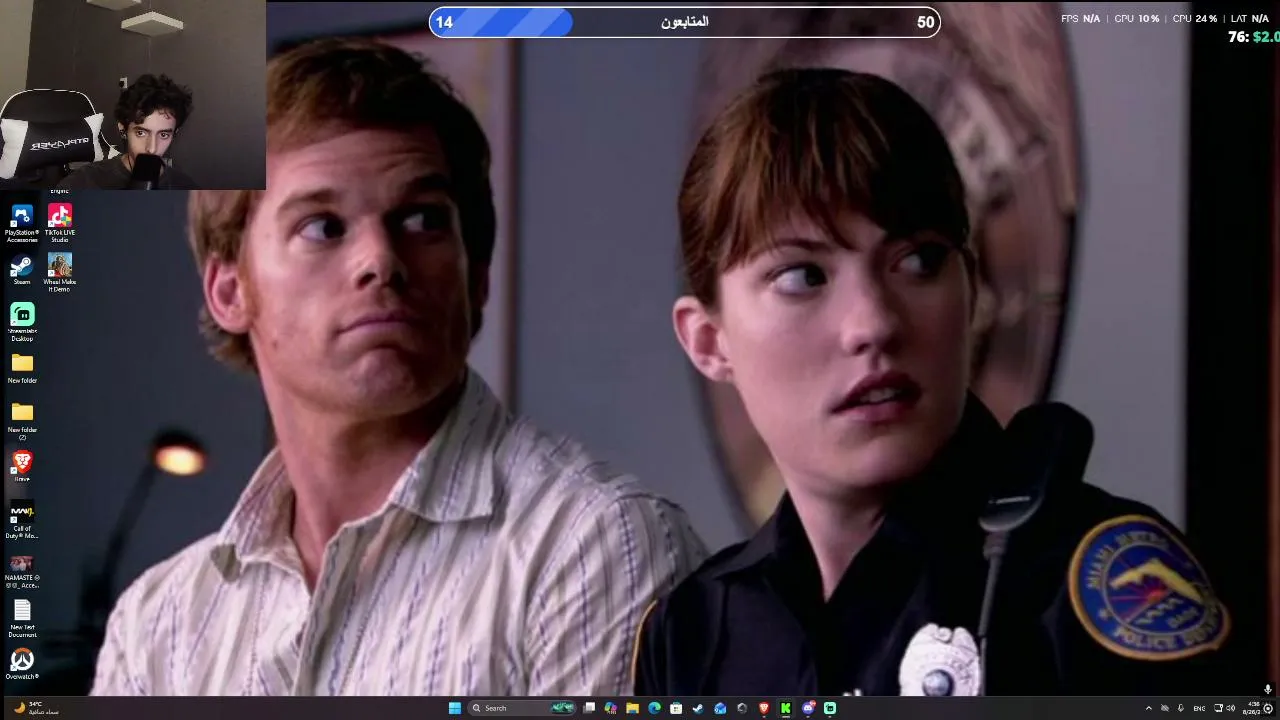Select the Streamlabs Desktop shortcut
The width and height of the screenshot is (1280, 720).
tap(22, 322)
